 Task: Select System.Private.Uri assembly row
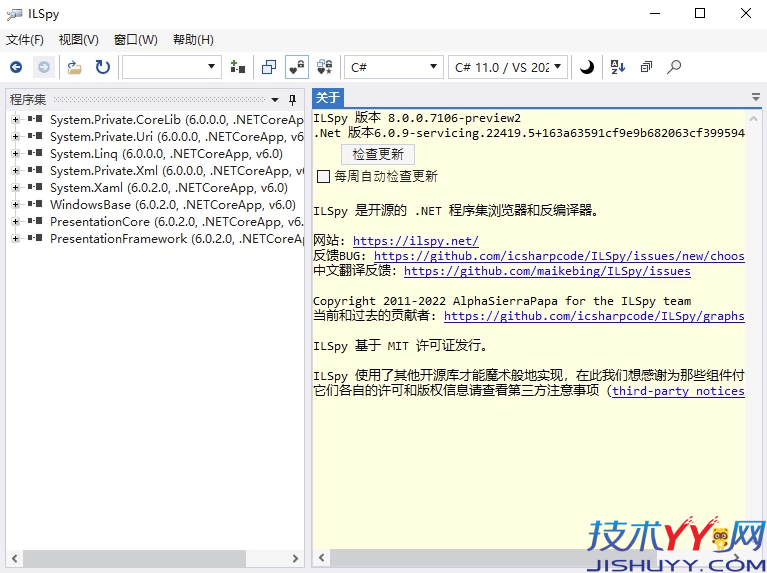click(177, 137)
